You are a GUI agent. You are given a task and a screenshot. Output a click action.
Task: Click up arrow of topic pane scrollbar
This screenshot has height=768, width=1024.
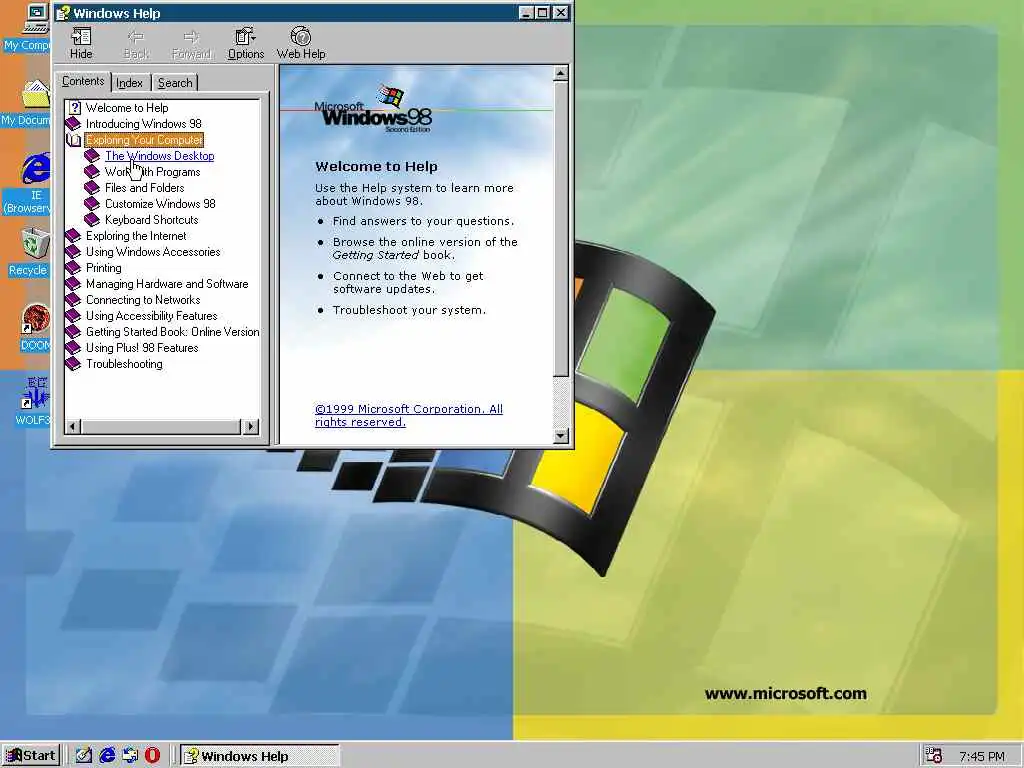coord(560,73)
